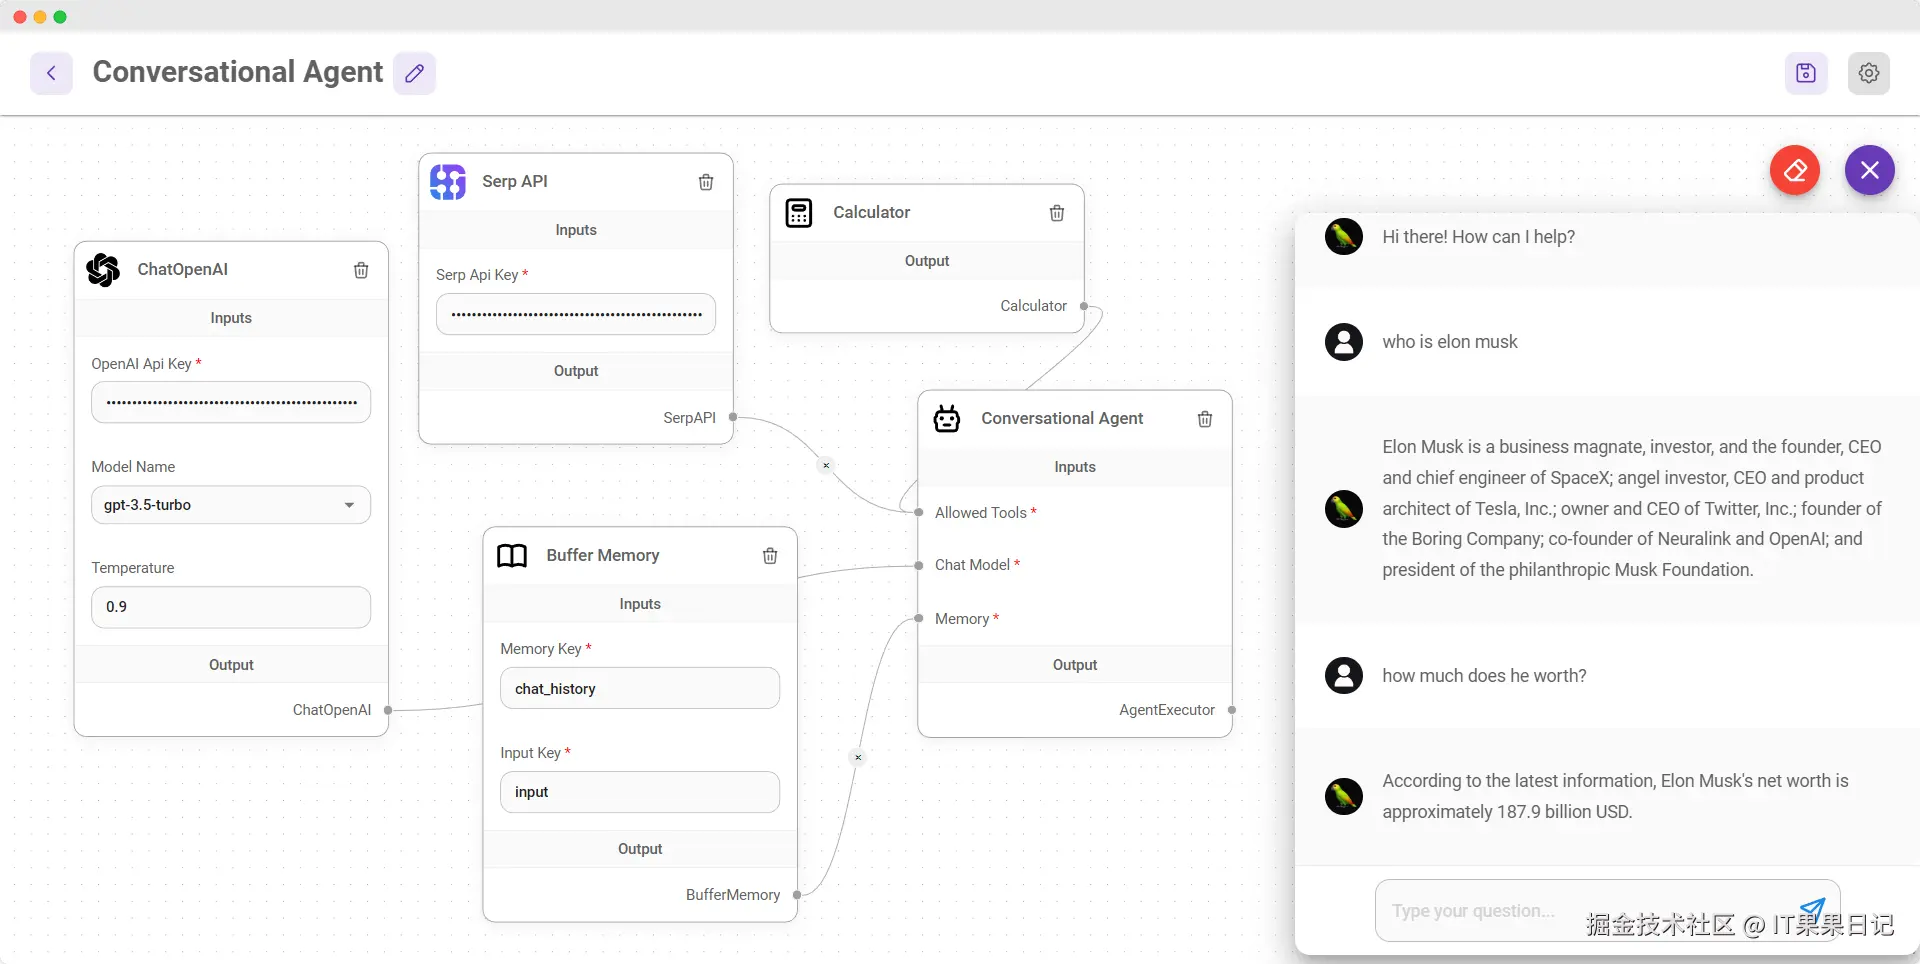Screen dimensions: 1920x964
Task: Delete the ChatOpenAI node
Action: click(361, 270)
